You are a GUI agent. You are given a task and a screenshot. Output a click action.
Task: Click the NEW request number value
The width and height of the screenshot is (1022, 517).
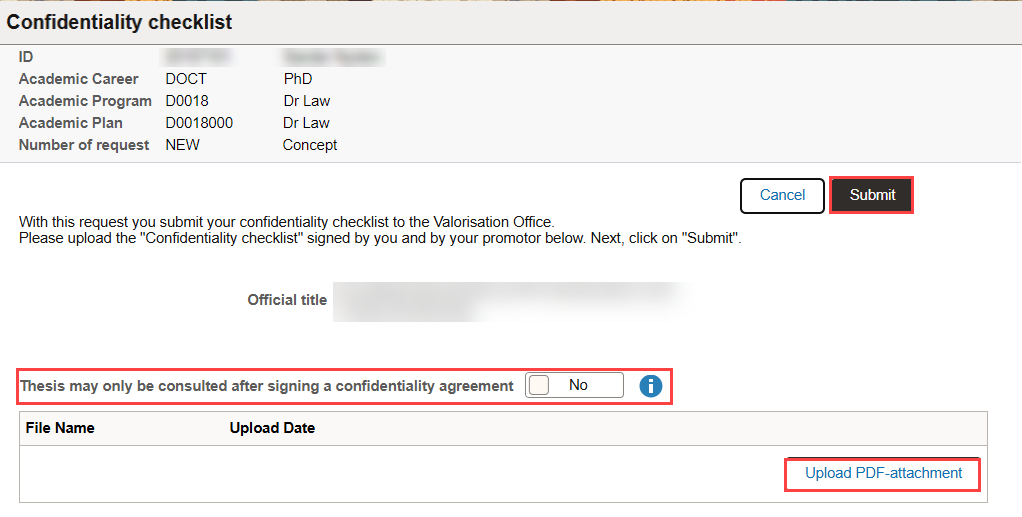click(182, 145)
